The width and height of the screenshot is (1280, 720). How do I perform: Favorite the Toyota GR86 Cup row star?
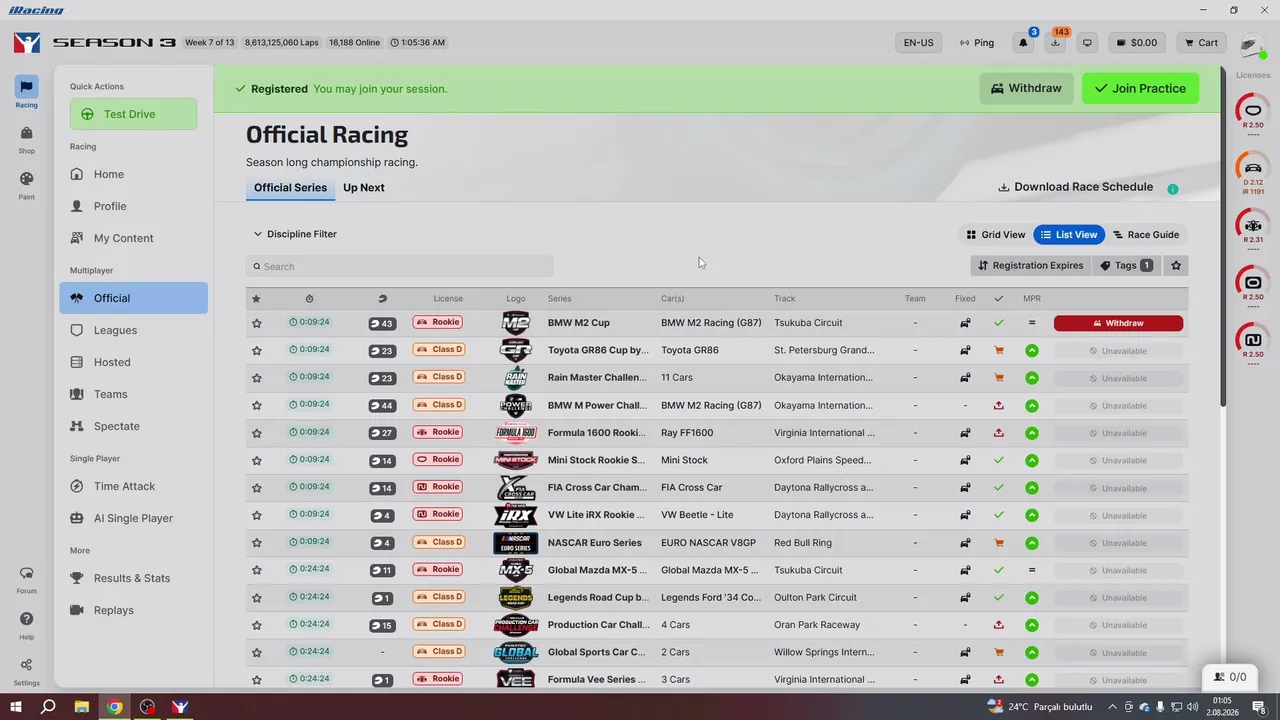[x=257, y=351]
